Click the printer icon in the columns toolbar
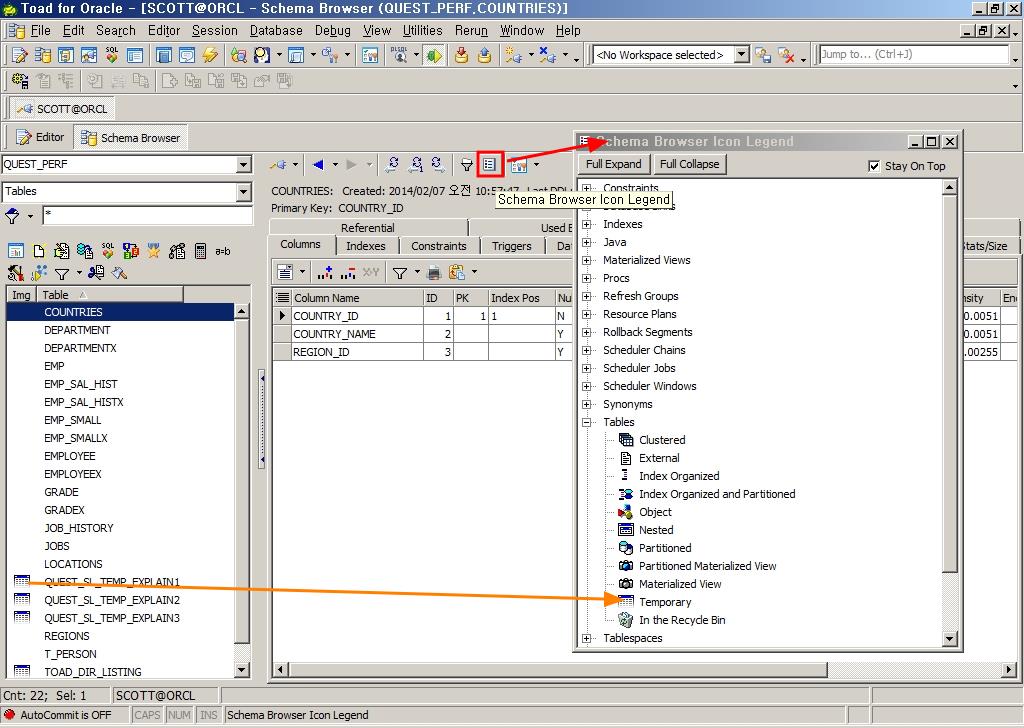 click(x=434, y=272)
